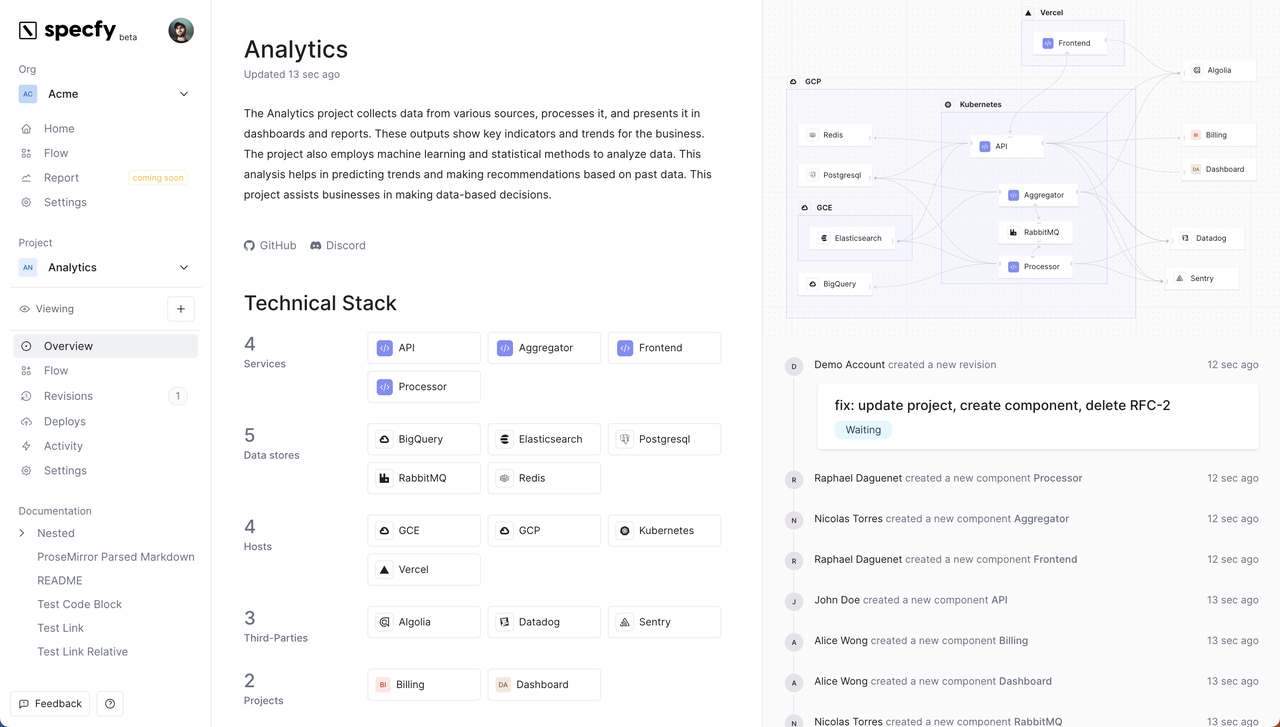The image size is (1280, 727).
Task: Click the Specfy logo icon
Action: (28, 30)
